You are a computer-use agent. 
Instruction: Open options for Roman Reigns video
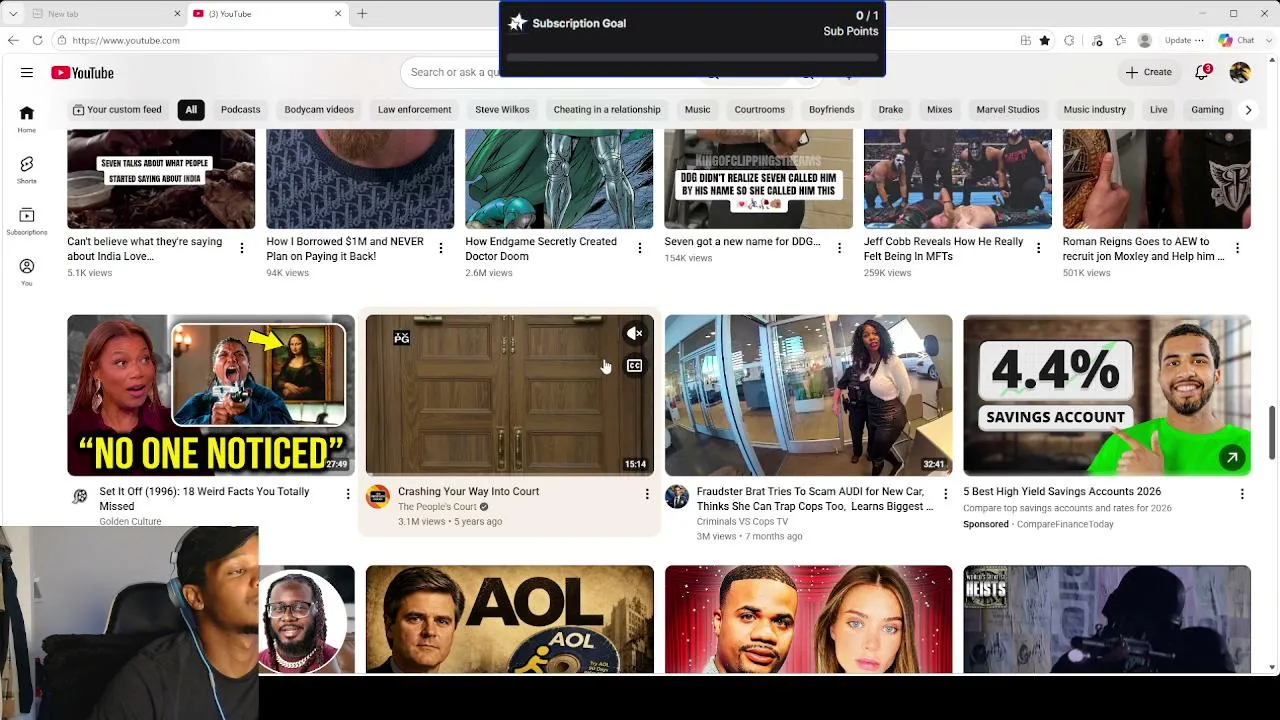1237,248
